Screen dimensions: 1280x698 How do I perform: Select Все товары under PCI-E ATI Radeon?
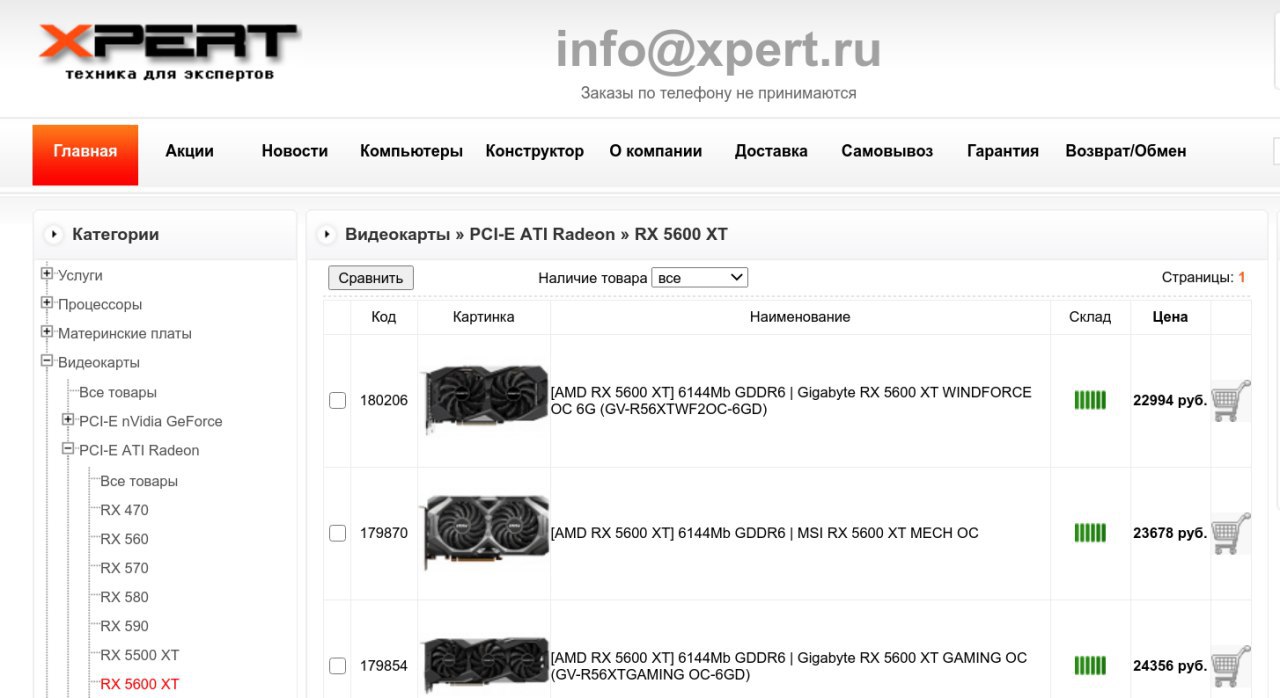(x=139, y=481)
